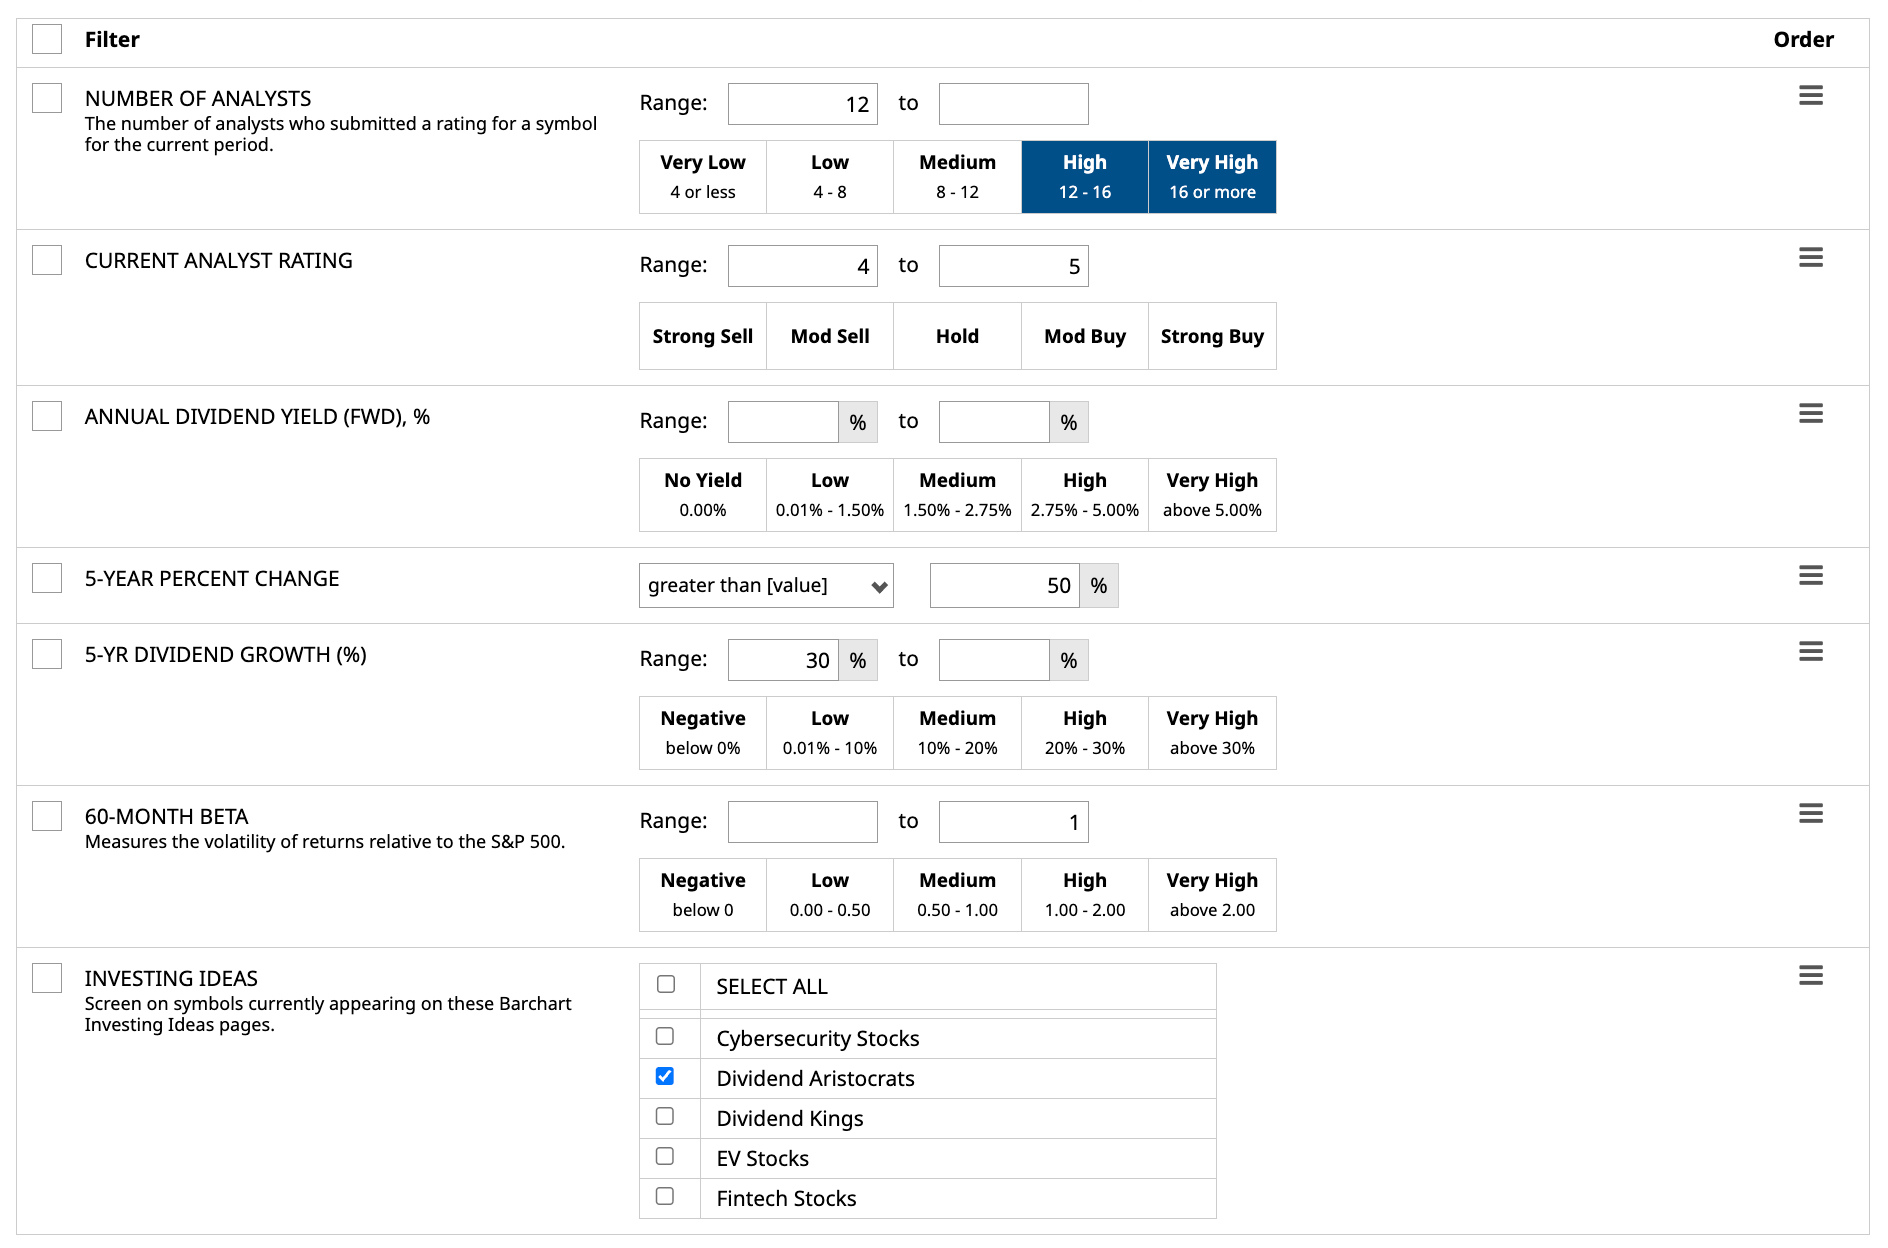Viewport: 1888px width, 1248px height.
Task: Choose the High 2.75% - 5.00% yield preset
Action: point(1085,495)
